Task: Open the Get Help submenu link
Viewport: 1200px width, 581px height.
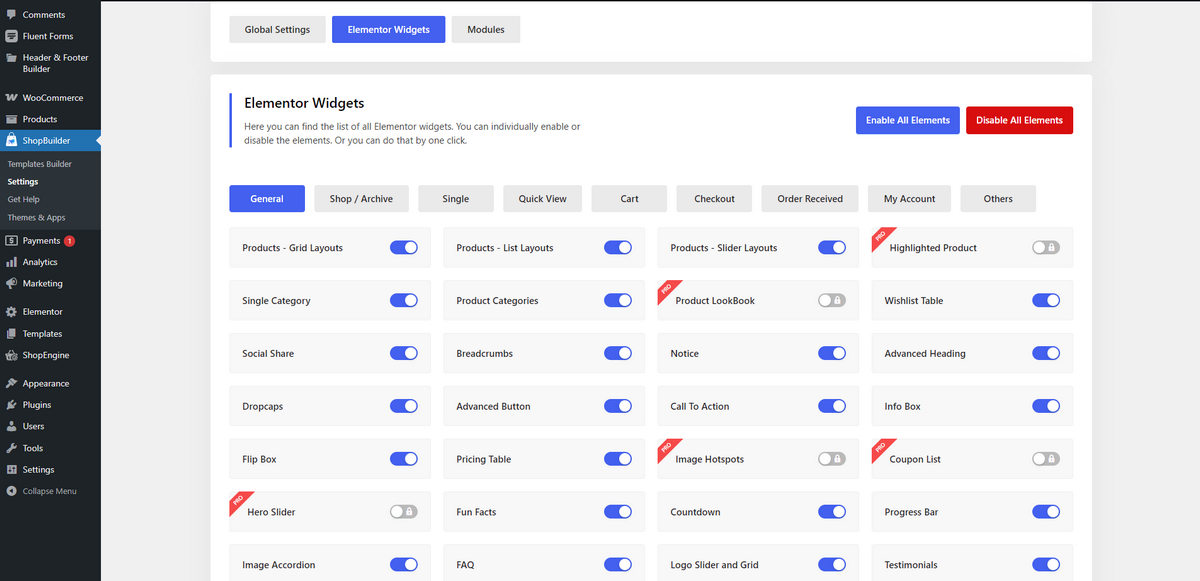Action: (x=23, y=200)
